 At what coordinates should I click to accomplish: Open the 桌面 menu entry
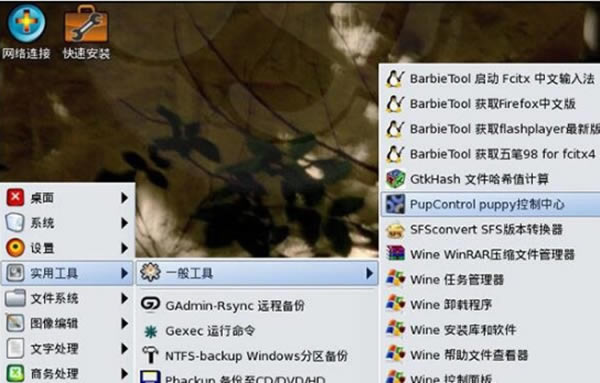[x=68, y=197]
